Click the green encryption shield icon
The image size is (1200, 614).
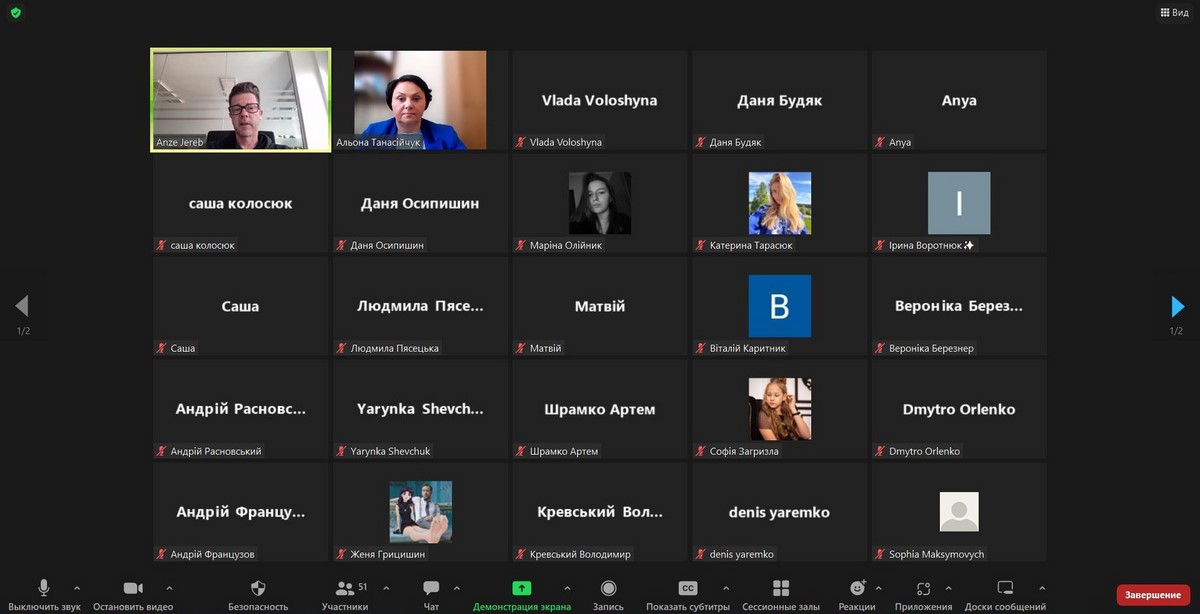pos(15,13)
